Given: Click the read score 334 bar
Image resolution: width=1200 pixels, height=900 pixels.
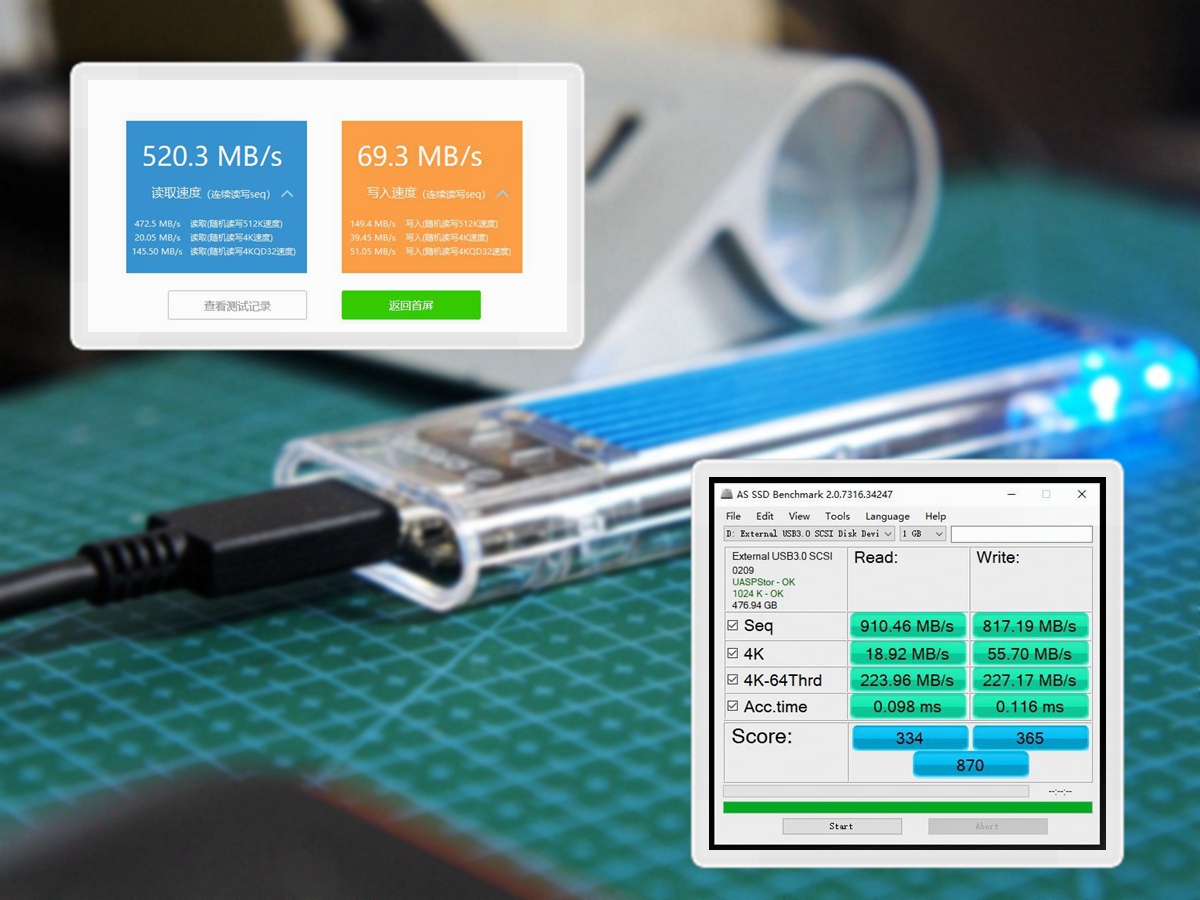Looking at the screenshot, I should pyautogui.click(x=909, y=738).
